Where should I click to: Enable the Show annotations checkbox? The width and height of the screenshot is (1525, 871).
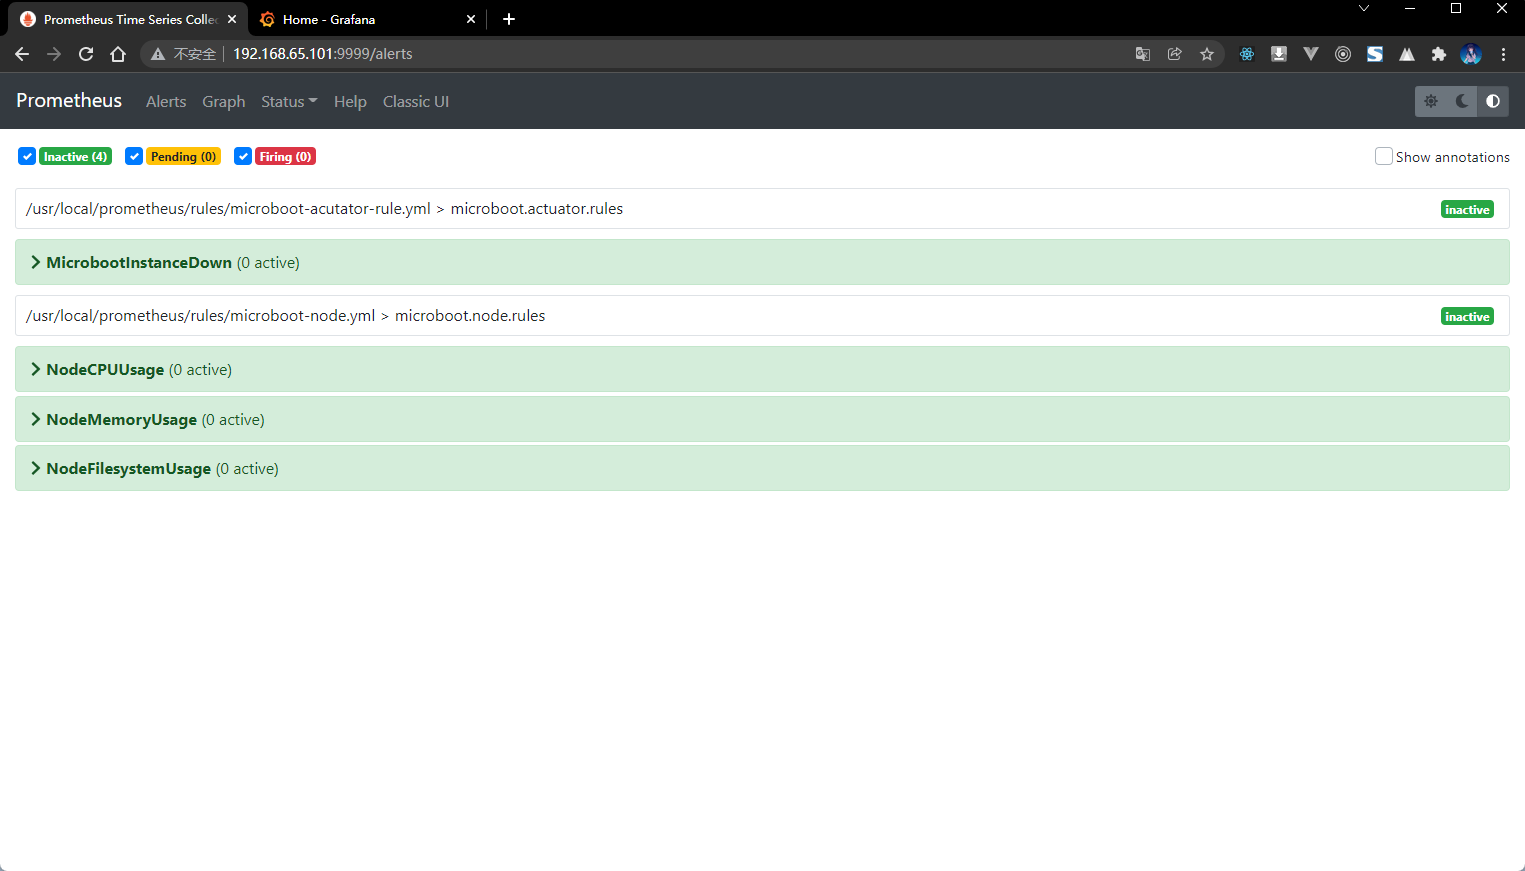coord(1384,156)
